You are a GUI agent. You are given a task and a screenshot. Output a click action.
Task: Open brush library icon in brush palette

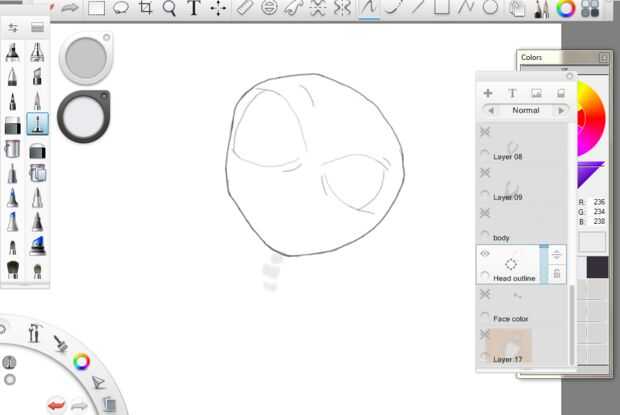pos(37,27)
